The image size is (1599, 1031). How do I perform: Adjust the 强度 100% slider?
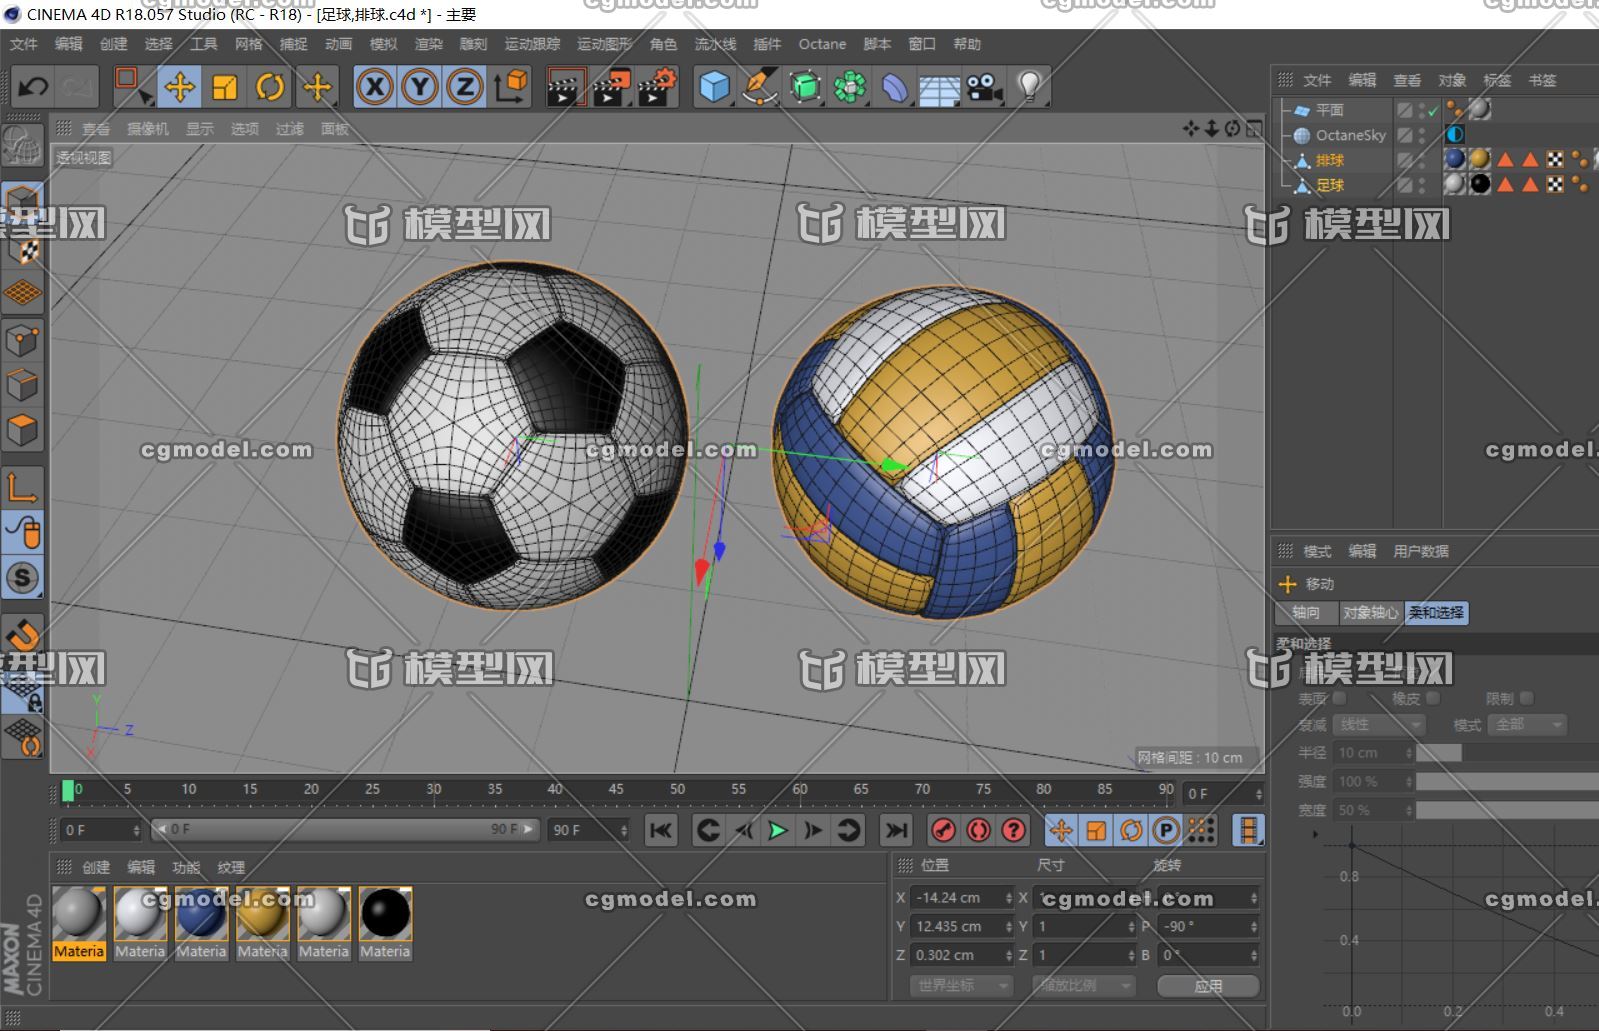pos(1507,782)
